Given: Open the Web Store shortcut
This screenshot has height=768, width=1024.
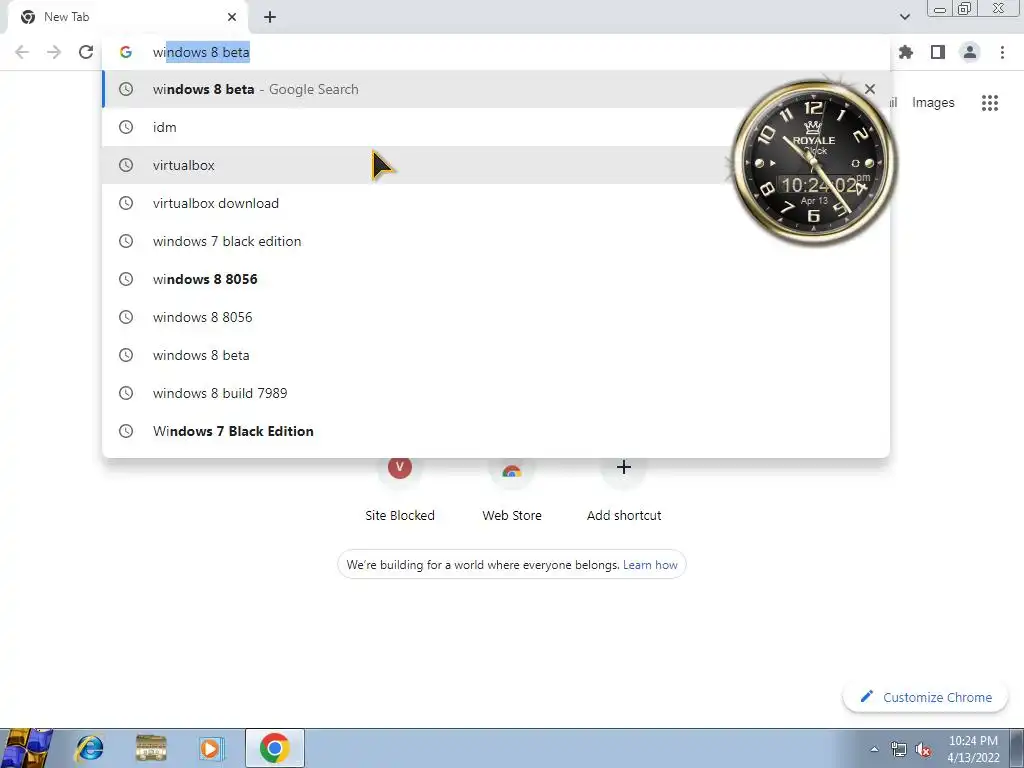Looking at the screenshot, I should coord(512,490).
